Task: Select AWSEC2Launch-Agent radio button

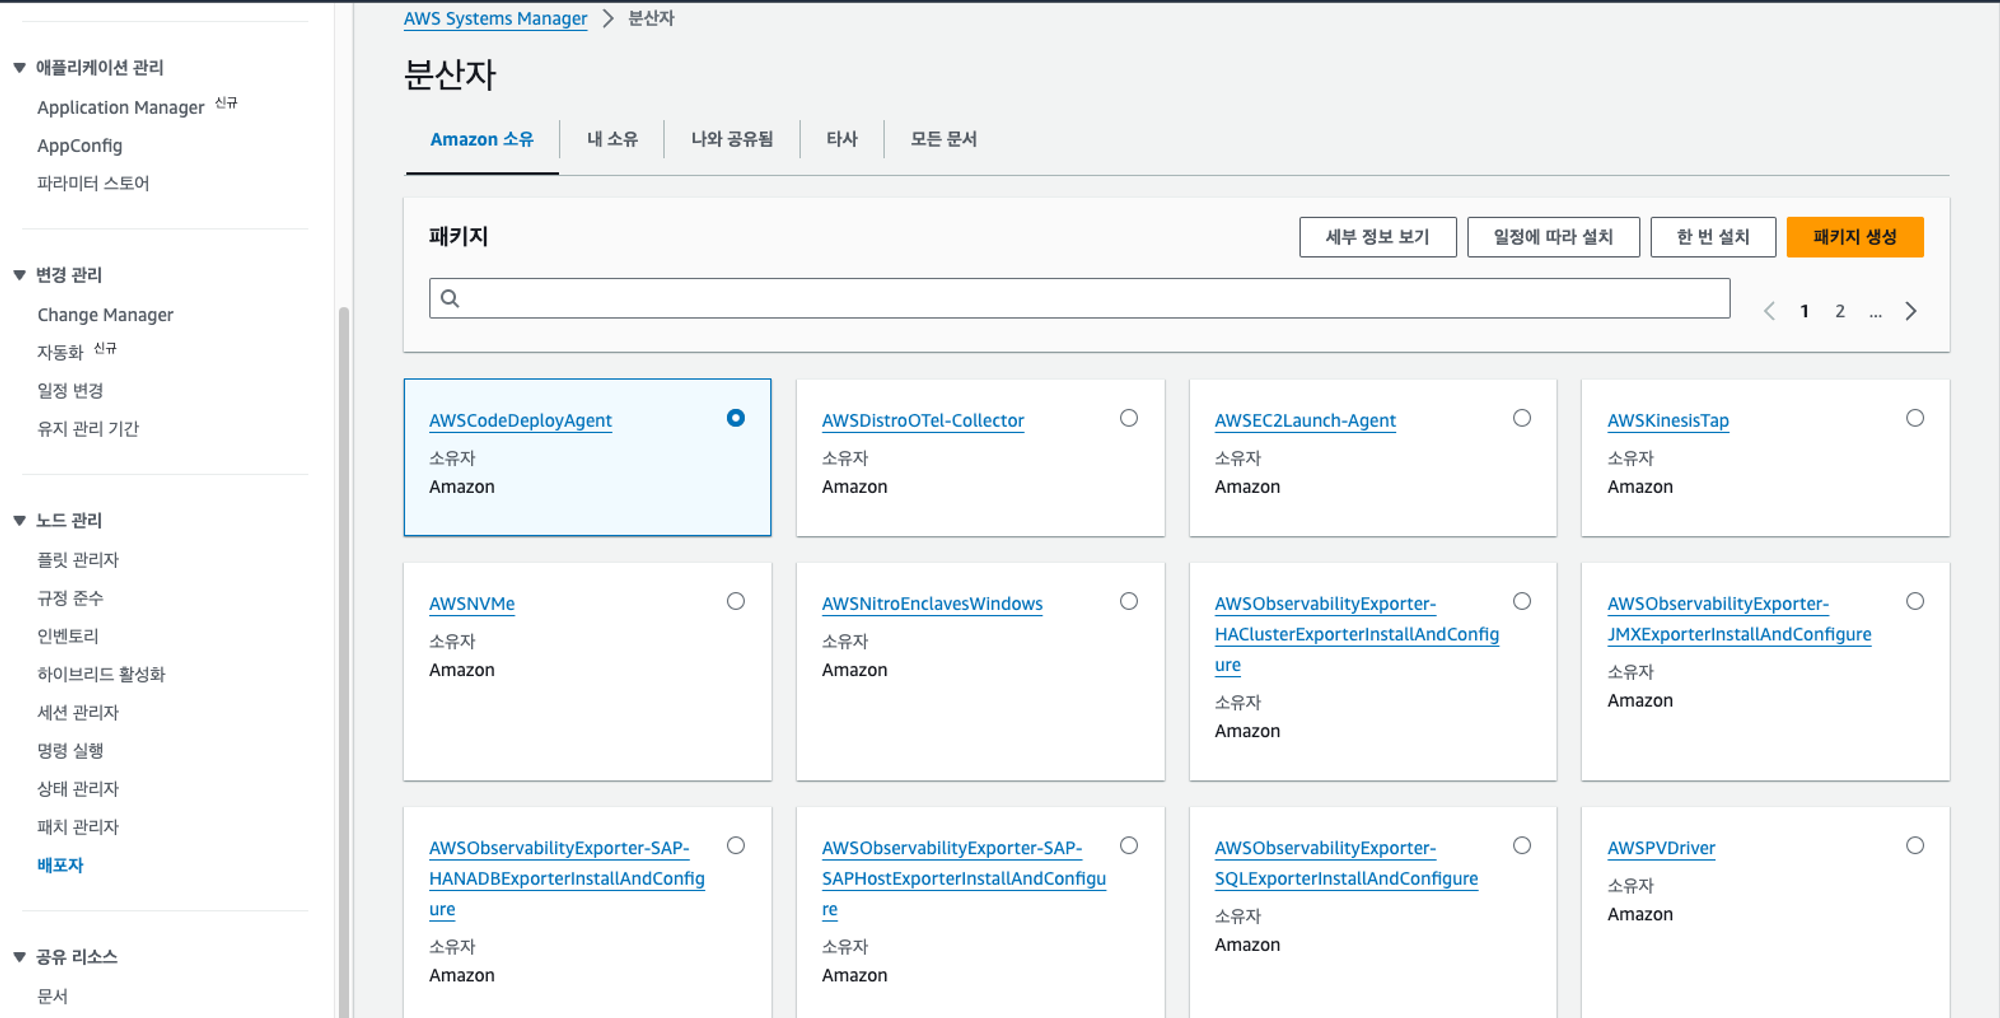Action: (1522, 418)
